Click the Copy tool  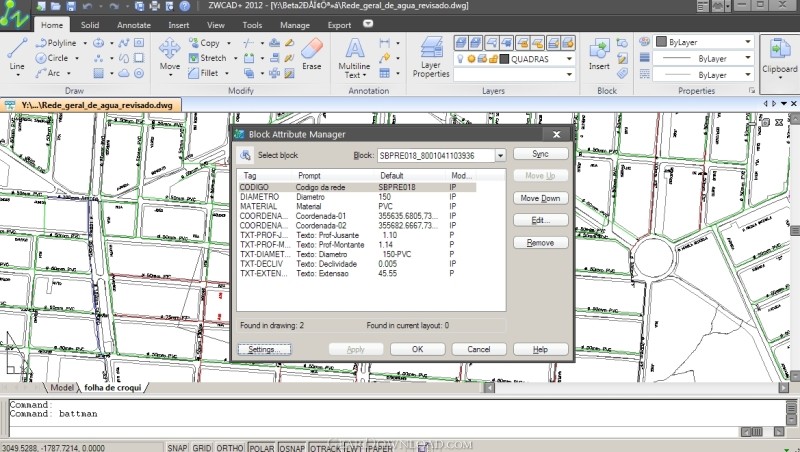tap(204, 43)
